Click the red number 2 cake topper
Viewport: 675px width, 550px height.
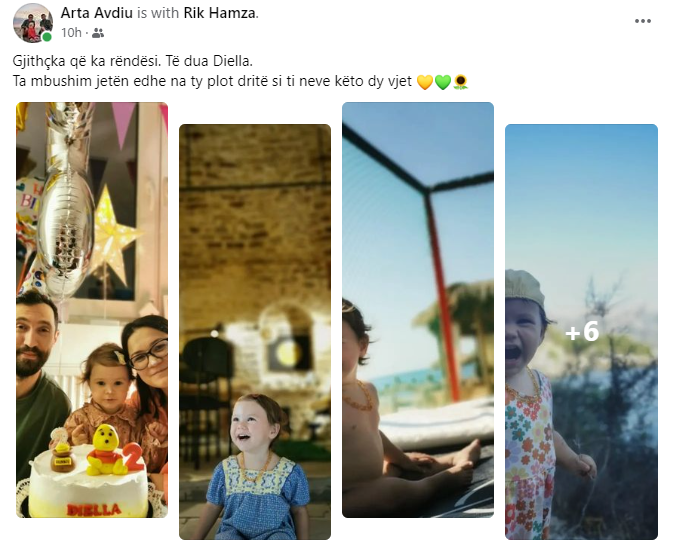[x=134, y=457]
